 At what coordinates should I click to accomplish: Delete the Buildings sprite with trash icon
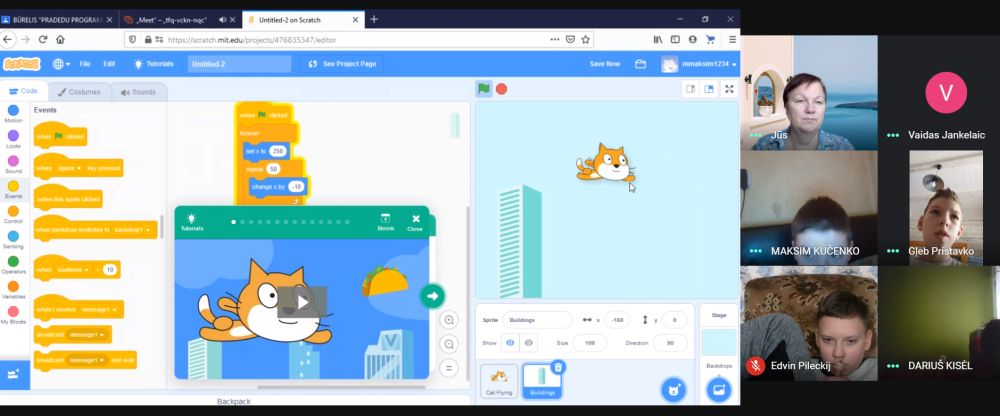pos(558,367)
